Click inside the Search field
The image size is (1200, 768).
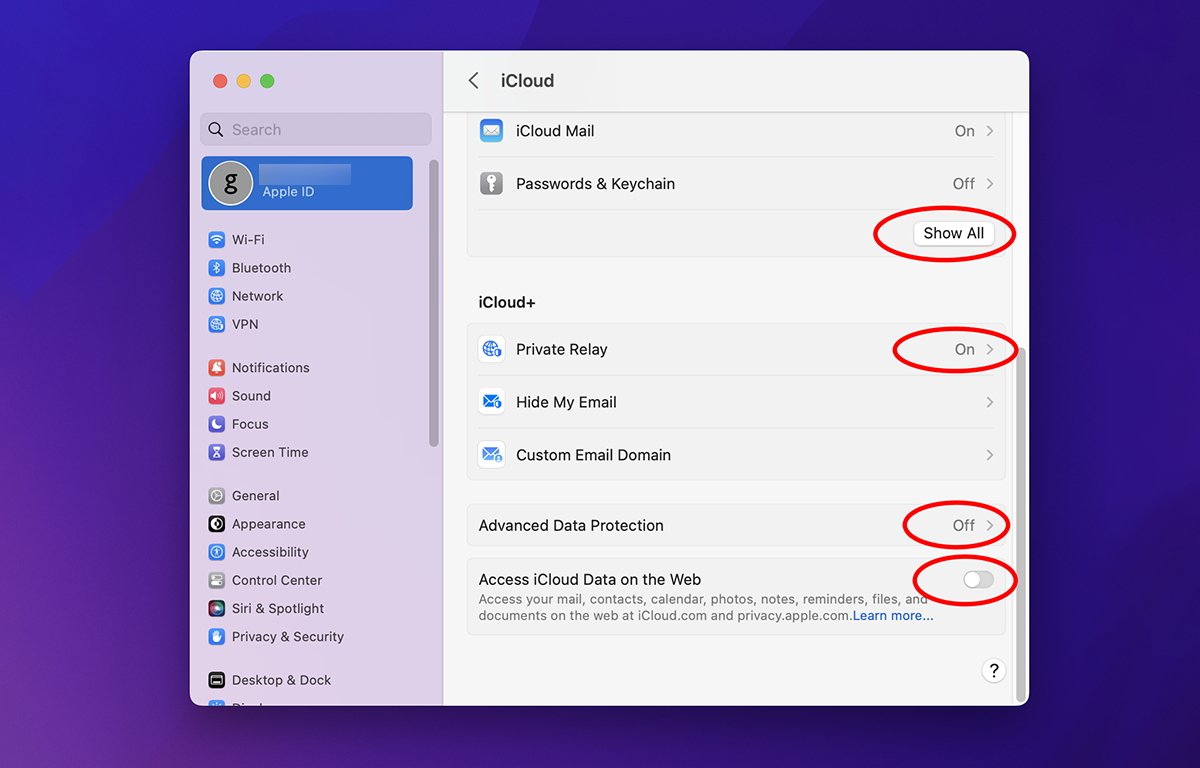click(x=315, y=129)
